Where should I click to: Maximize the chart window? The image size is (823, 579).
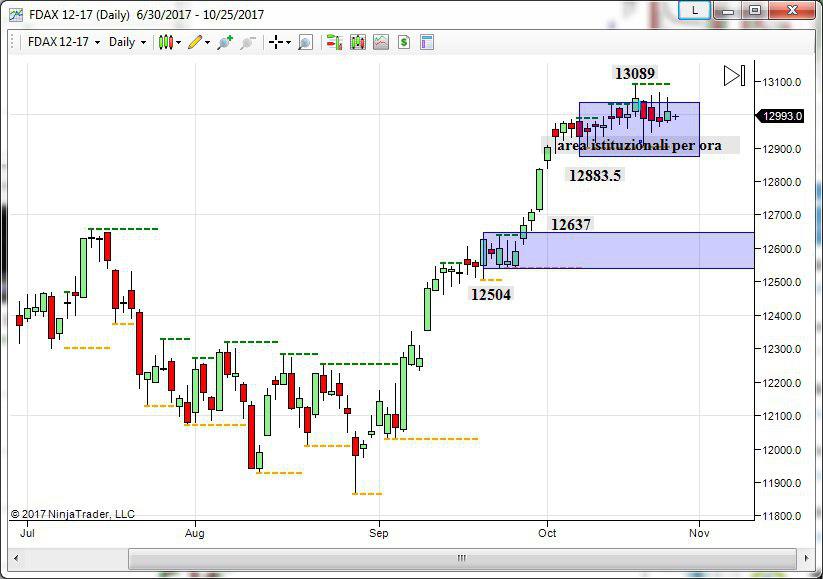tap(755, 10)
